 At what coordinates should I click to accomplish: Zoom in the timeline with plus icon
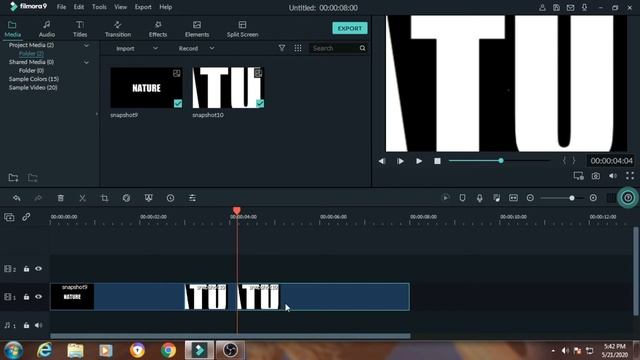coord(593,198)
